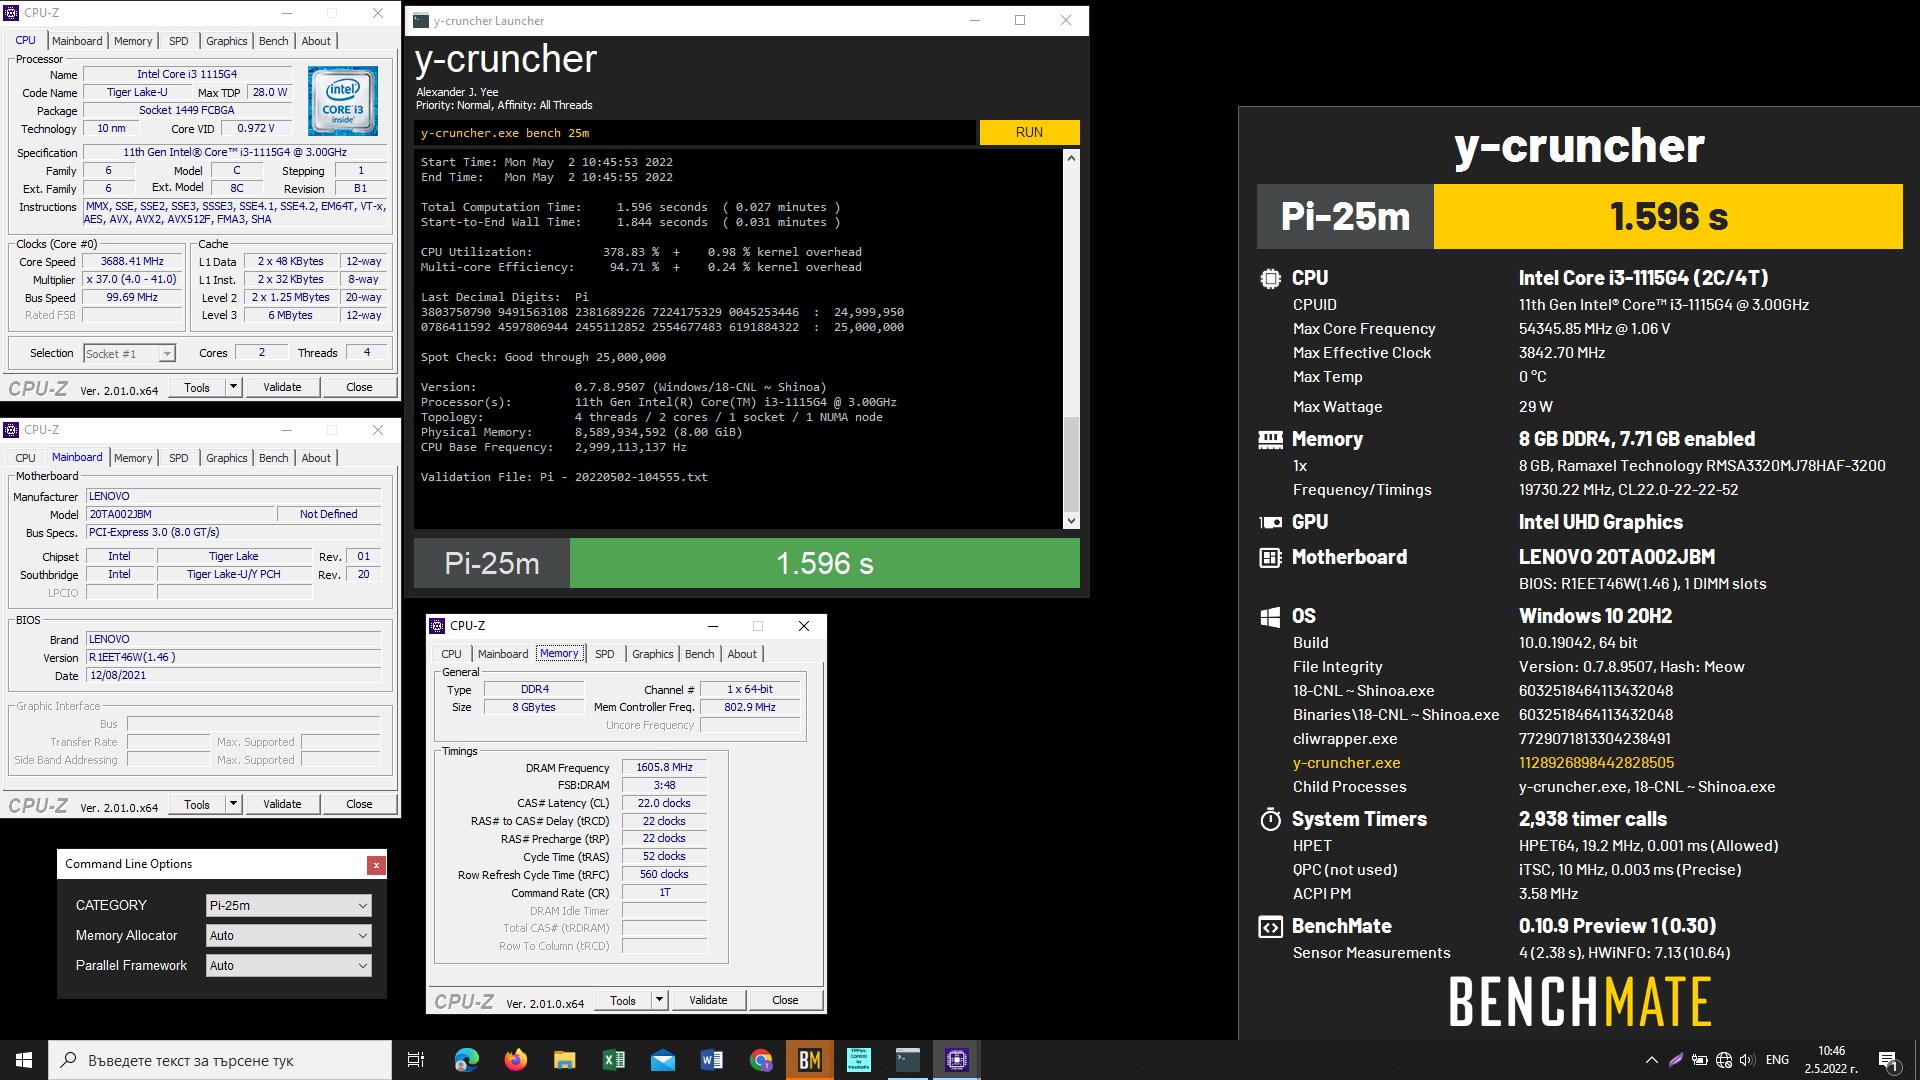Click the GPU icon in BenchMate panel
Viewport: 1920px width, 1080px height.
(x=1270, y=522)
